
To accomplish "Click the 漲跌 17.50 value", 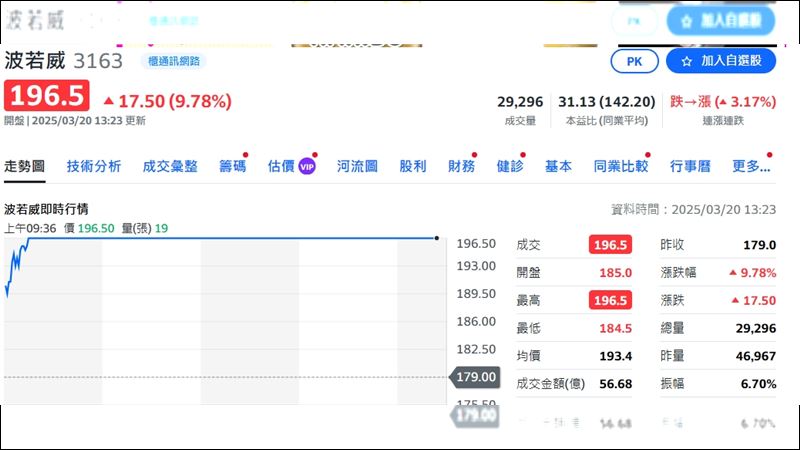I will coord(754,301).
